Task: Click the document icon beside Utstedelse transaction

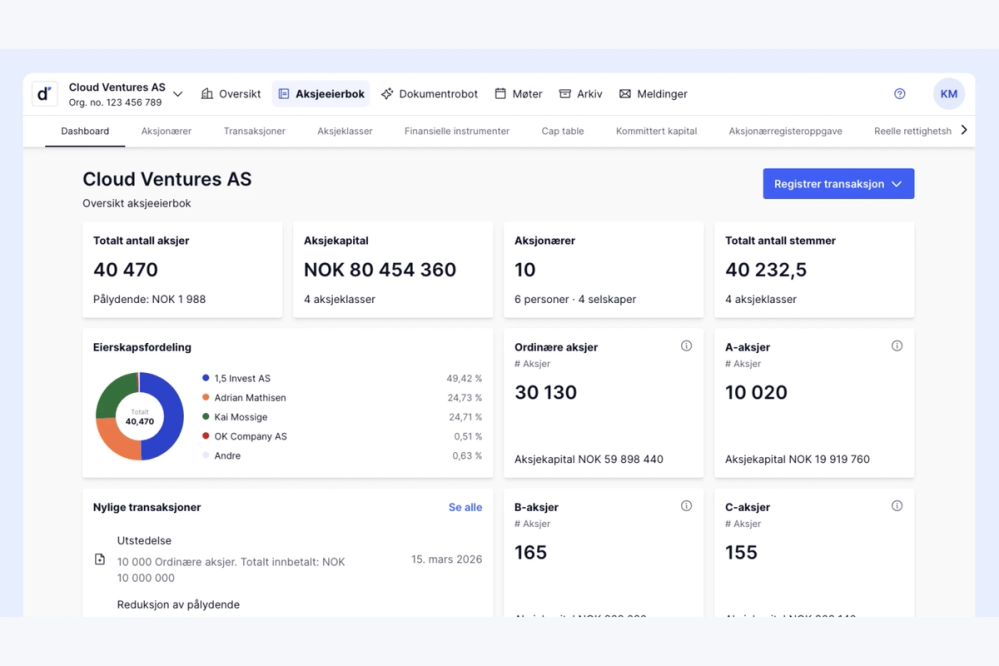Action: point(100,560)
